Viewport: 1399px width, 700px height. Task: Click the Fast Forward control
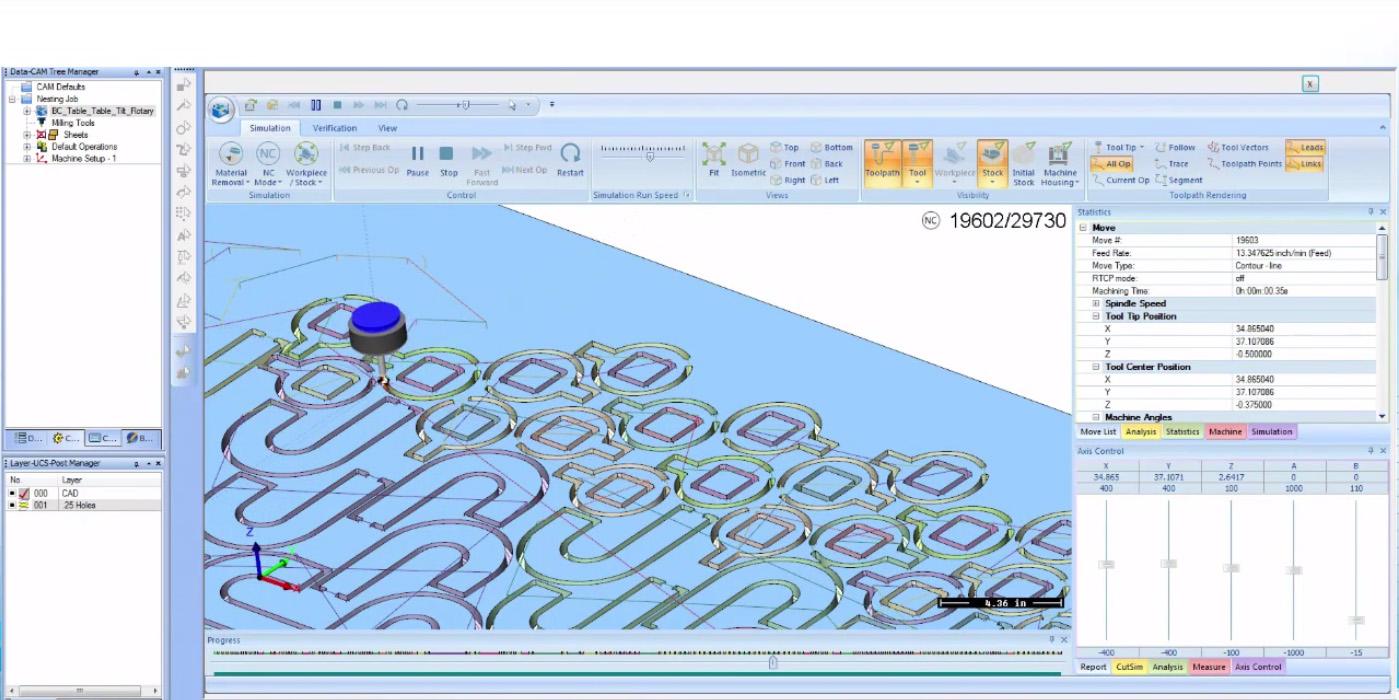(x=481, y=164)
